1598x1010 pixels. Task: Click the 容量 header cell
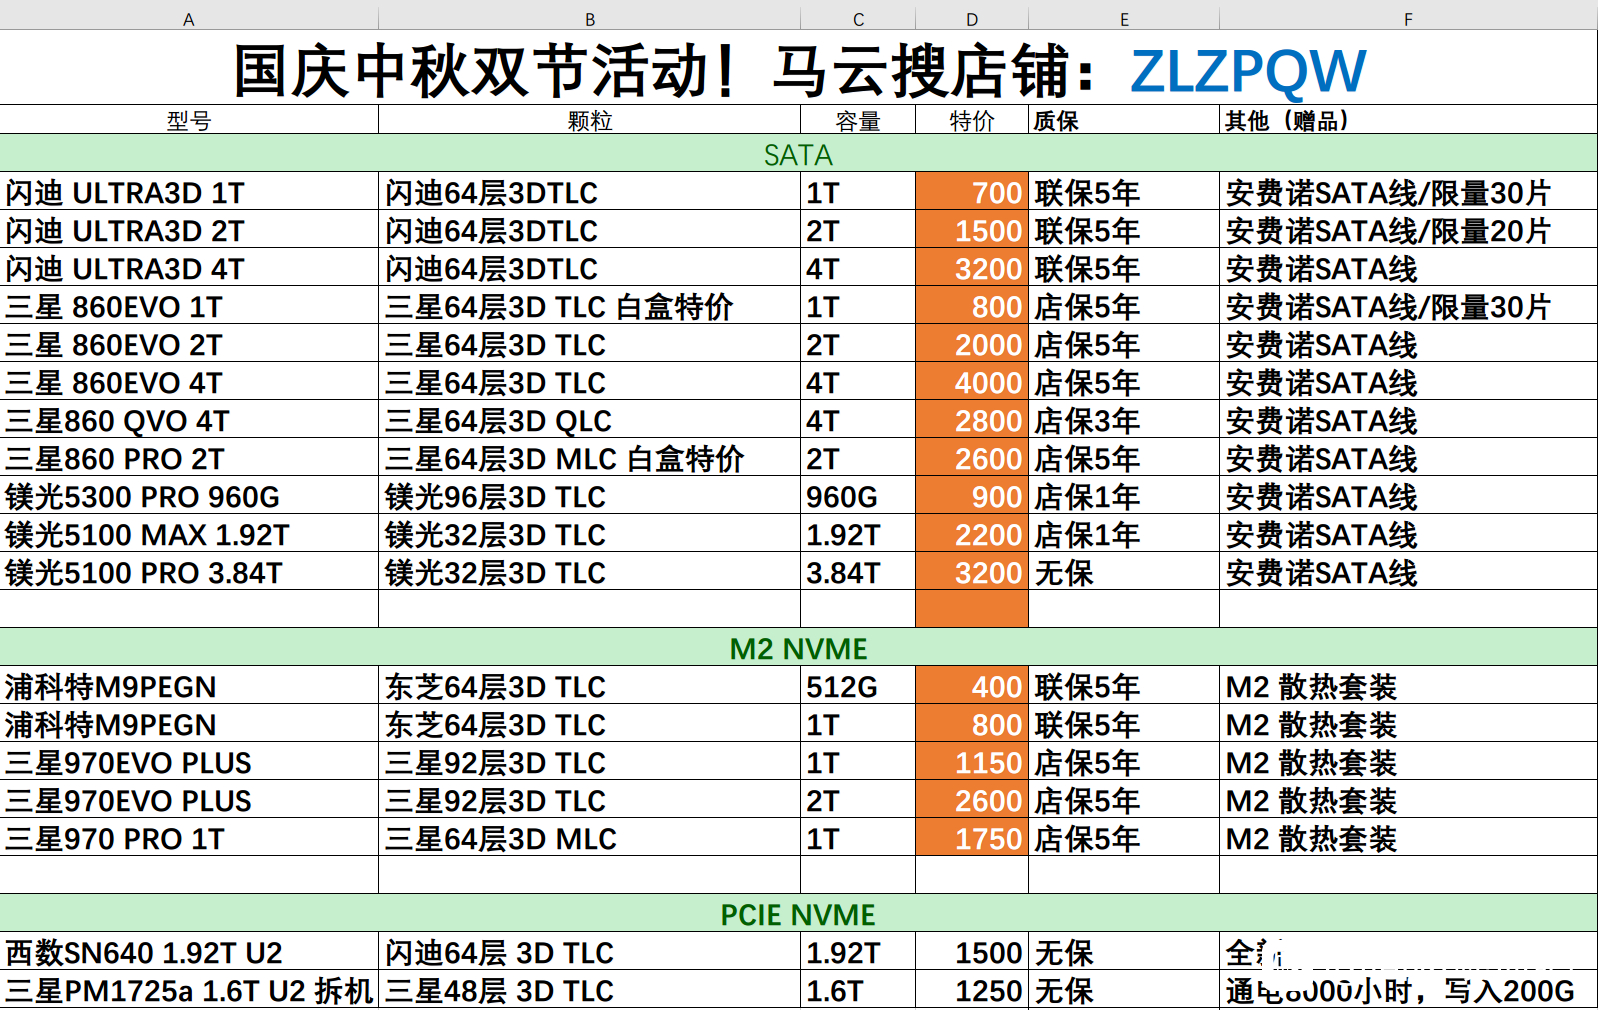coord(858,120)
